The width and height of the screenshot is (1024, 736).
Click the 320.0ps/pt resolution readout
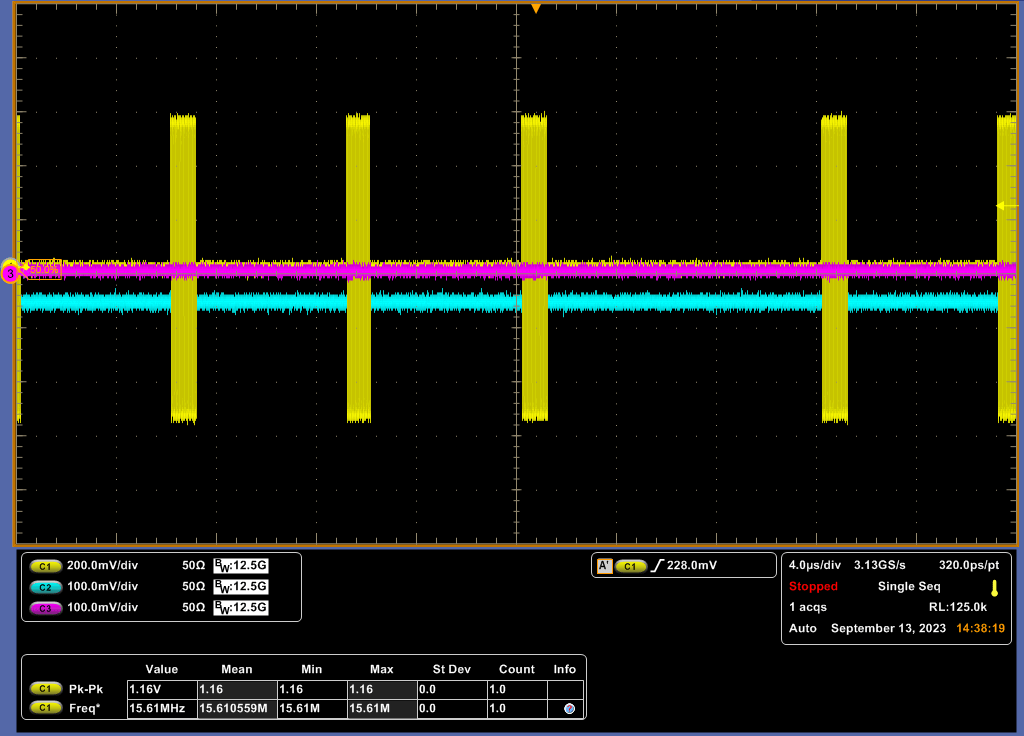point(969,566)
